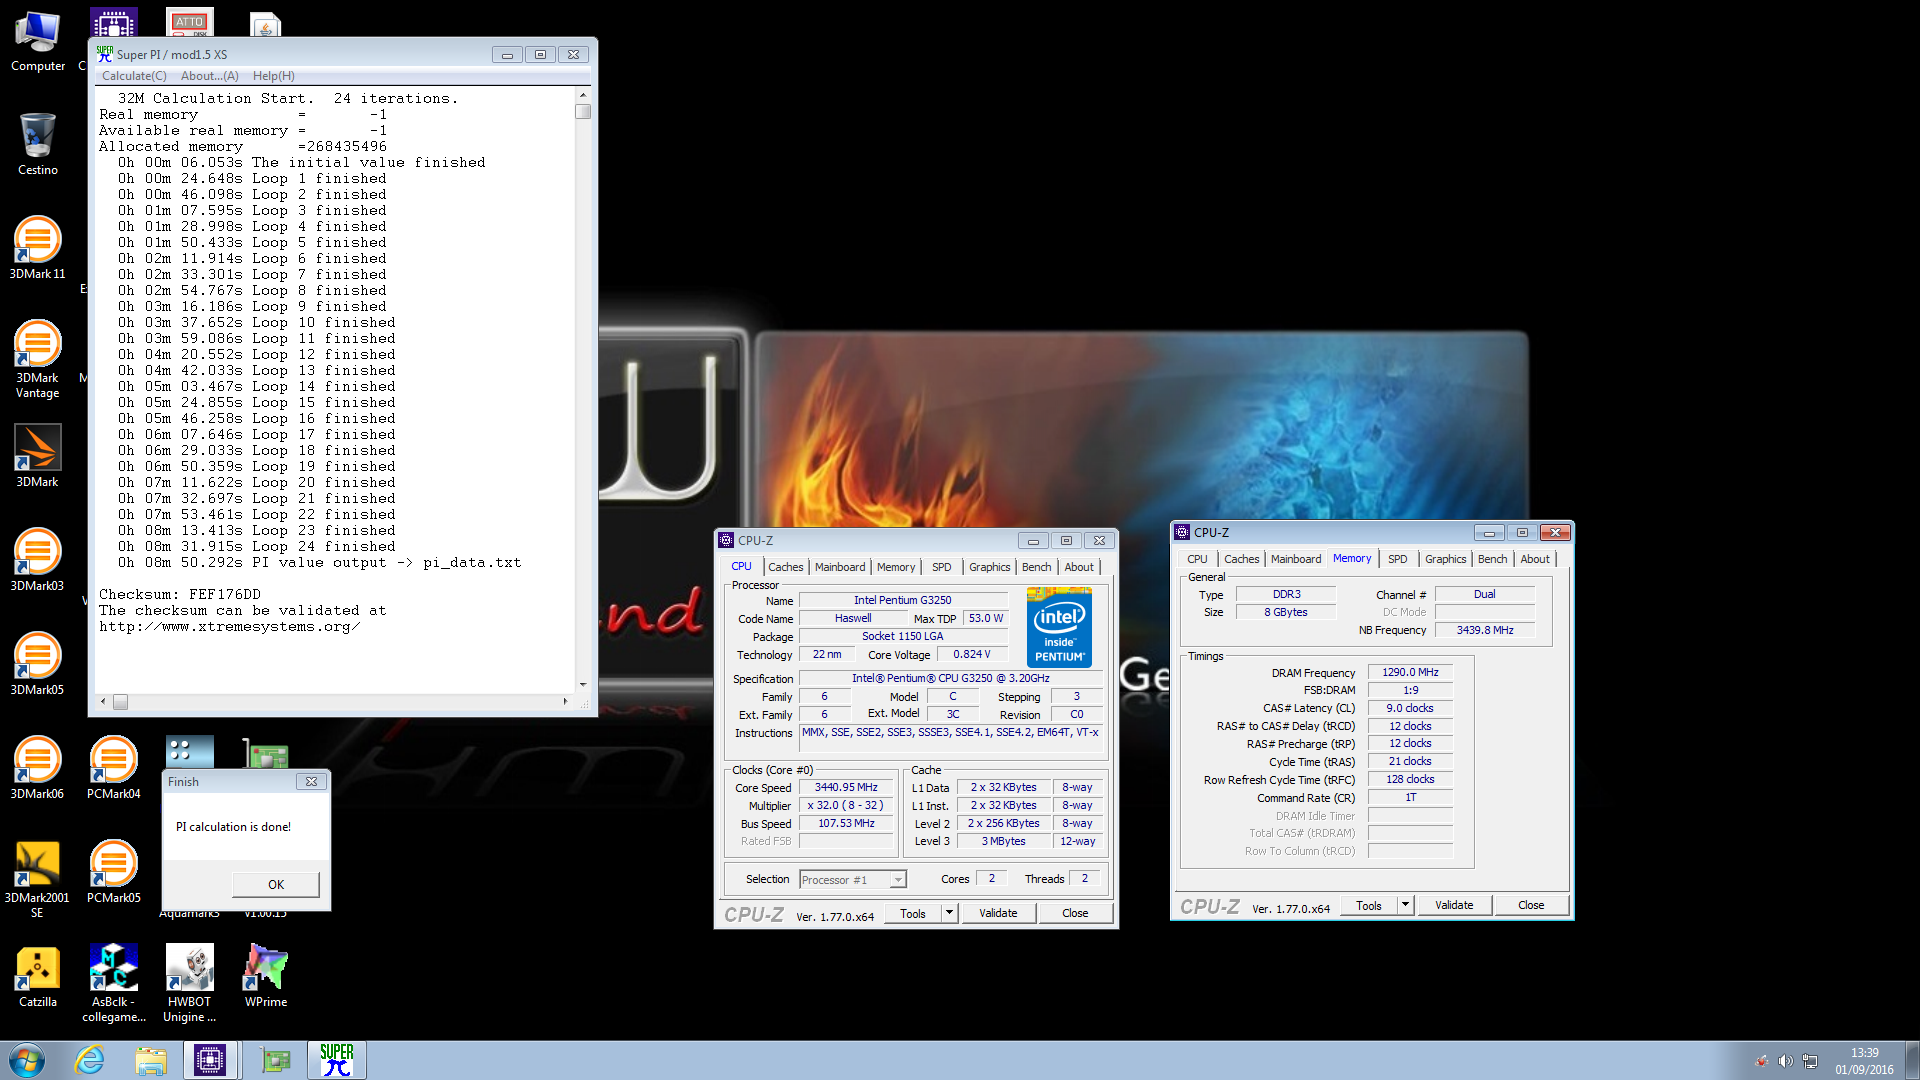
Task: Click the Windows Start orb
Action: 27,1060
